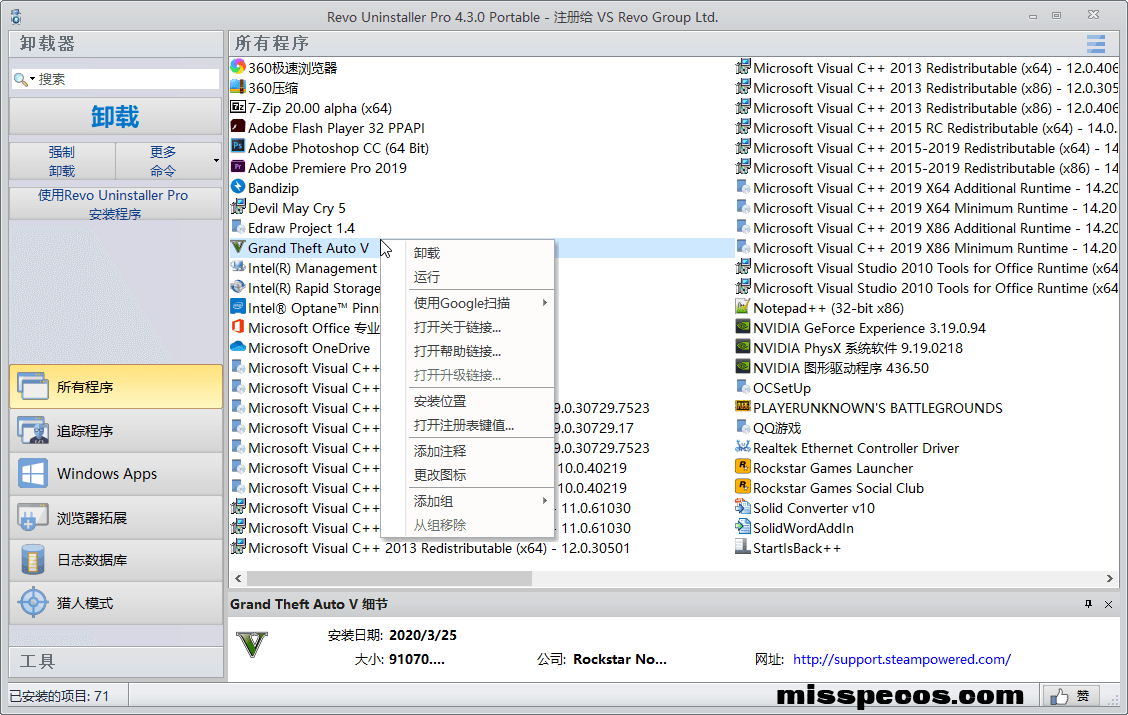Select 打开帮助链接... in context menu
This screenshot has height=715, width=1128.
tap(458, 351)
